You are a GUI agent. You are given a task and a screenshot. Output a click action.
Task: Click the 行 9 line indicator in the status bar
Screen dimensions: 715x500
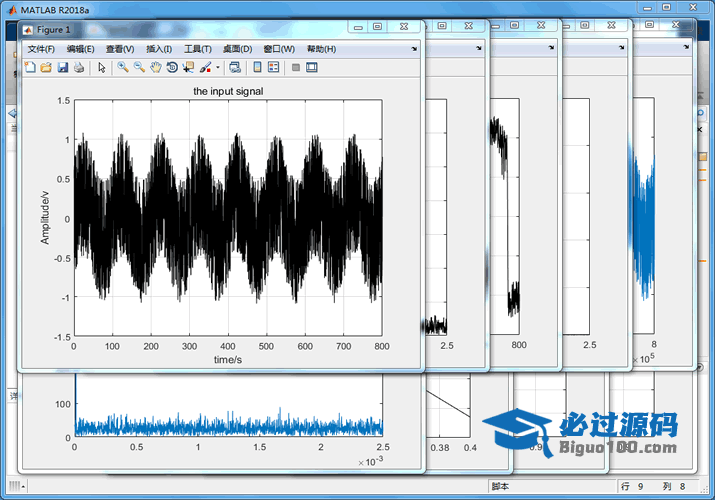pyautogui.click(x=632, y=486)
